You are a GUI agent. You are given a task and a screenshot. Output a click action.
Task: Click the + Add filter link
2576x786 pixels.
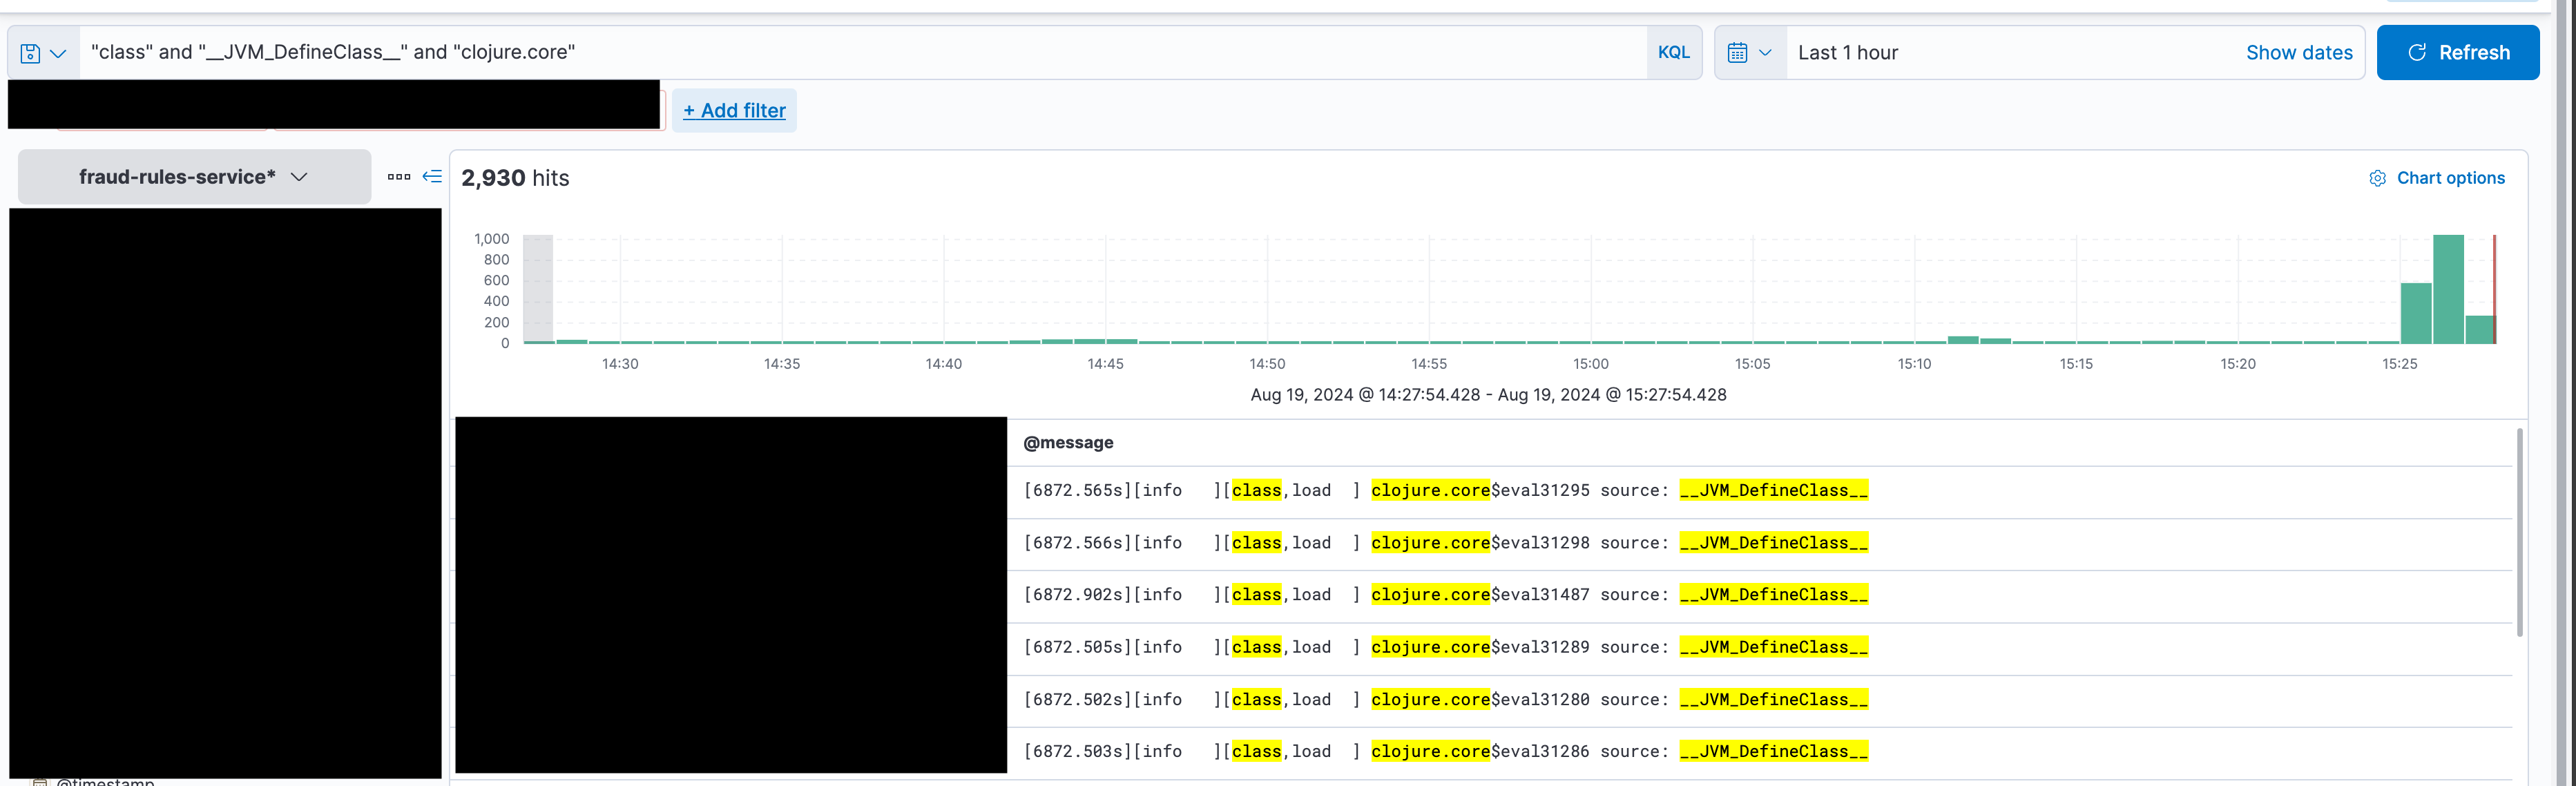[734, 110]
